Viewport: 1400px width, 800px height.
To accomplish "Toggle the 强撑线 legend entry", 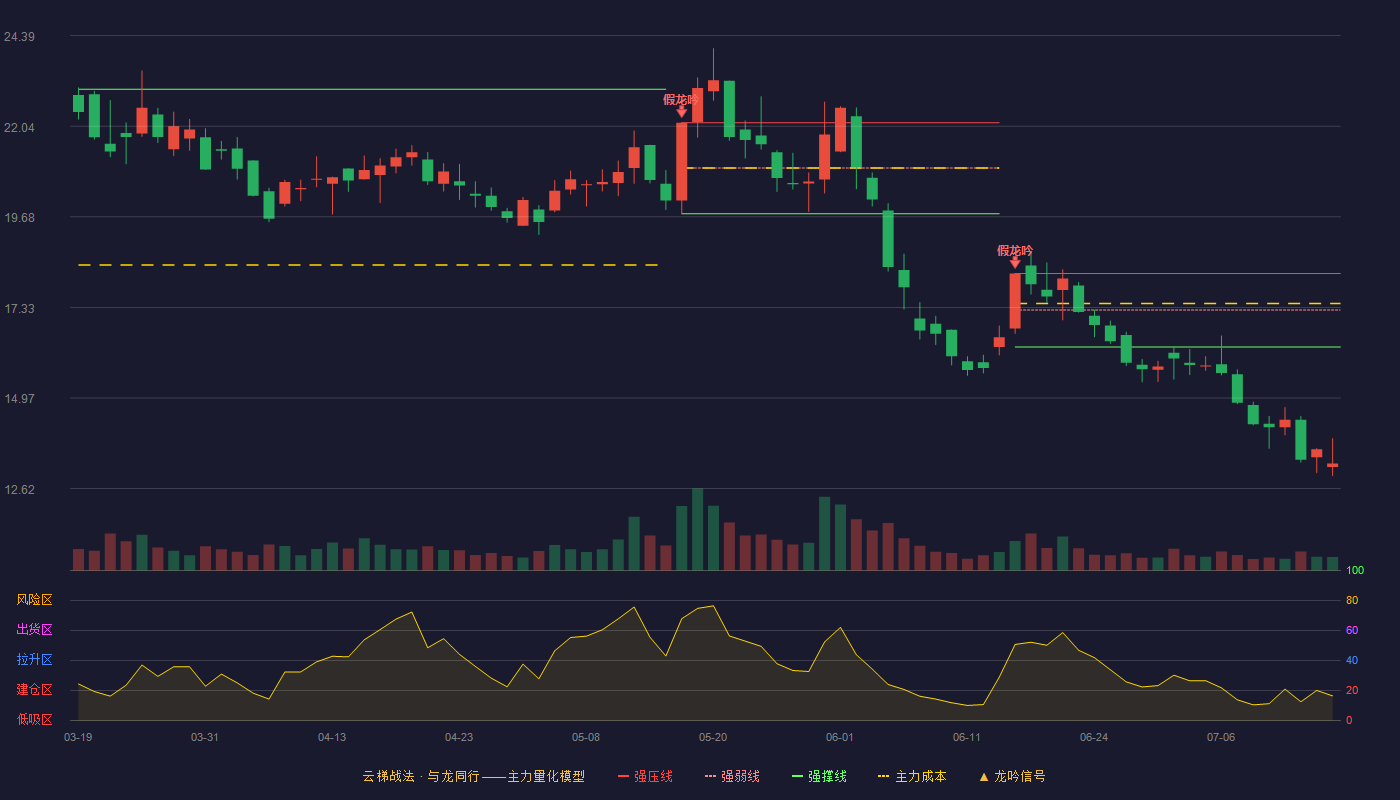I will point(820,776).
